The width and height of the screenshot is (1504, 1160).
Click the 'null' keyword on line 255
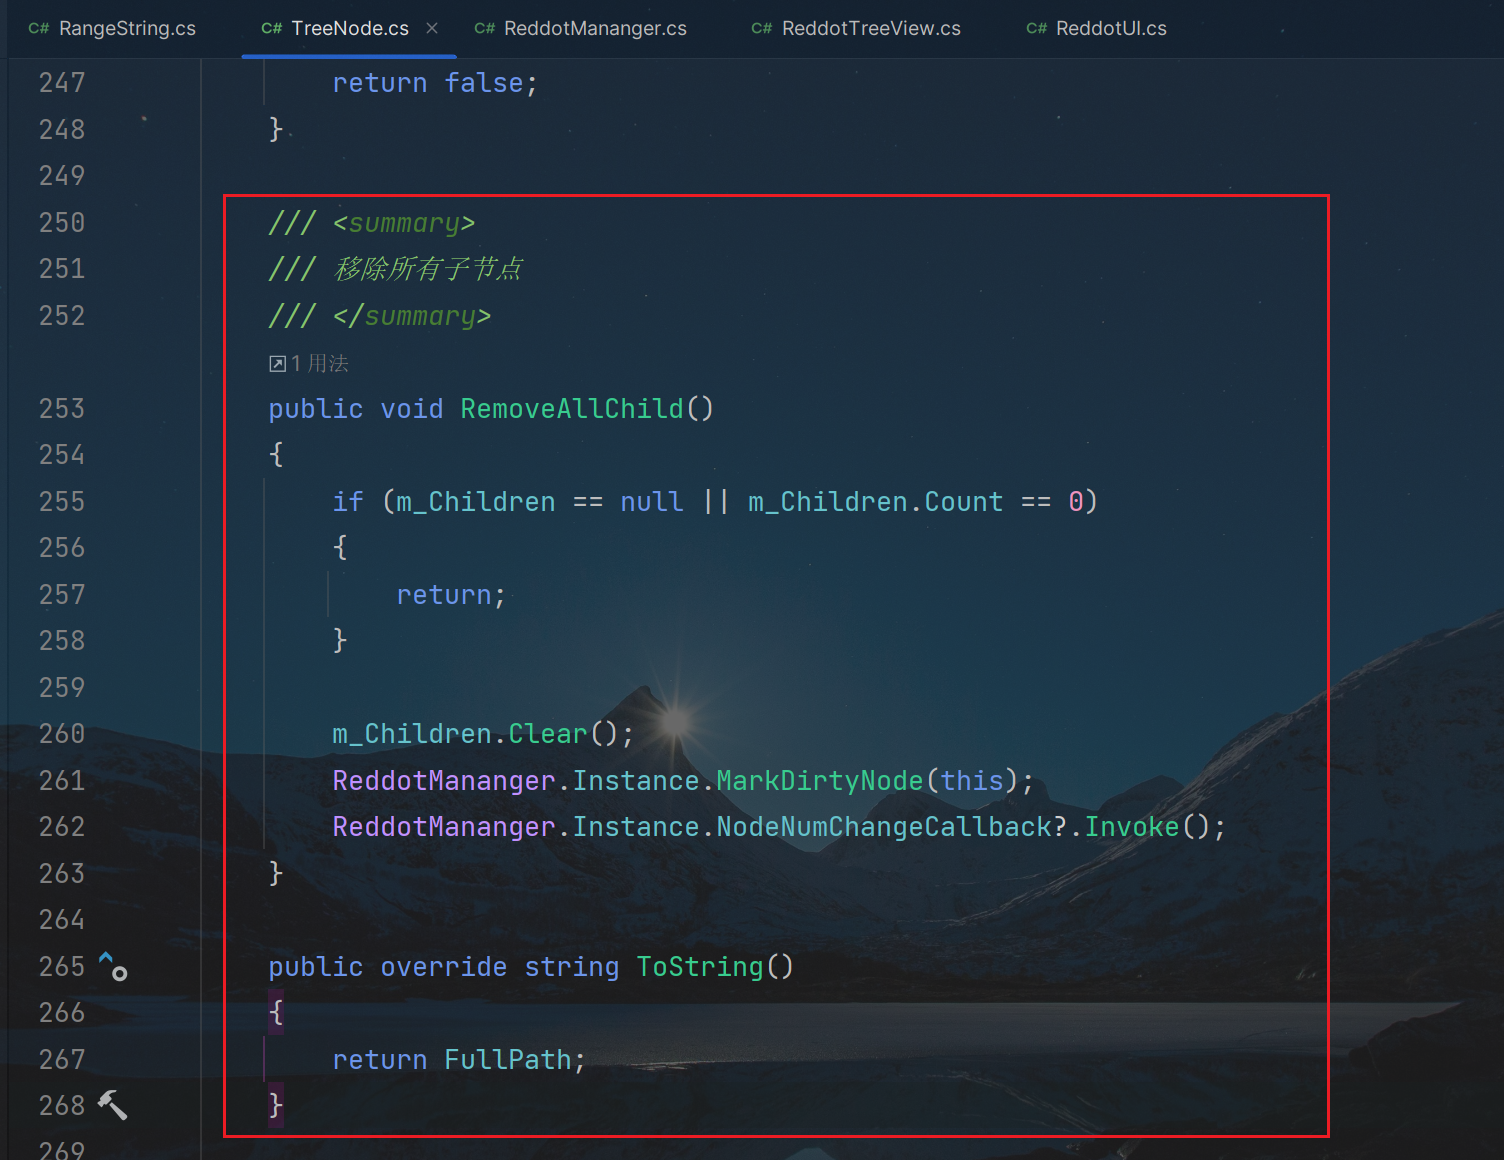pos(652,502)
